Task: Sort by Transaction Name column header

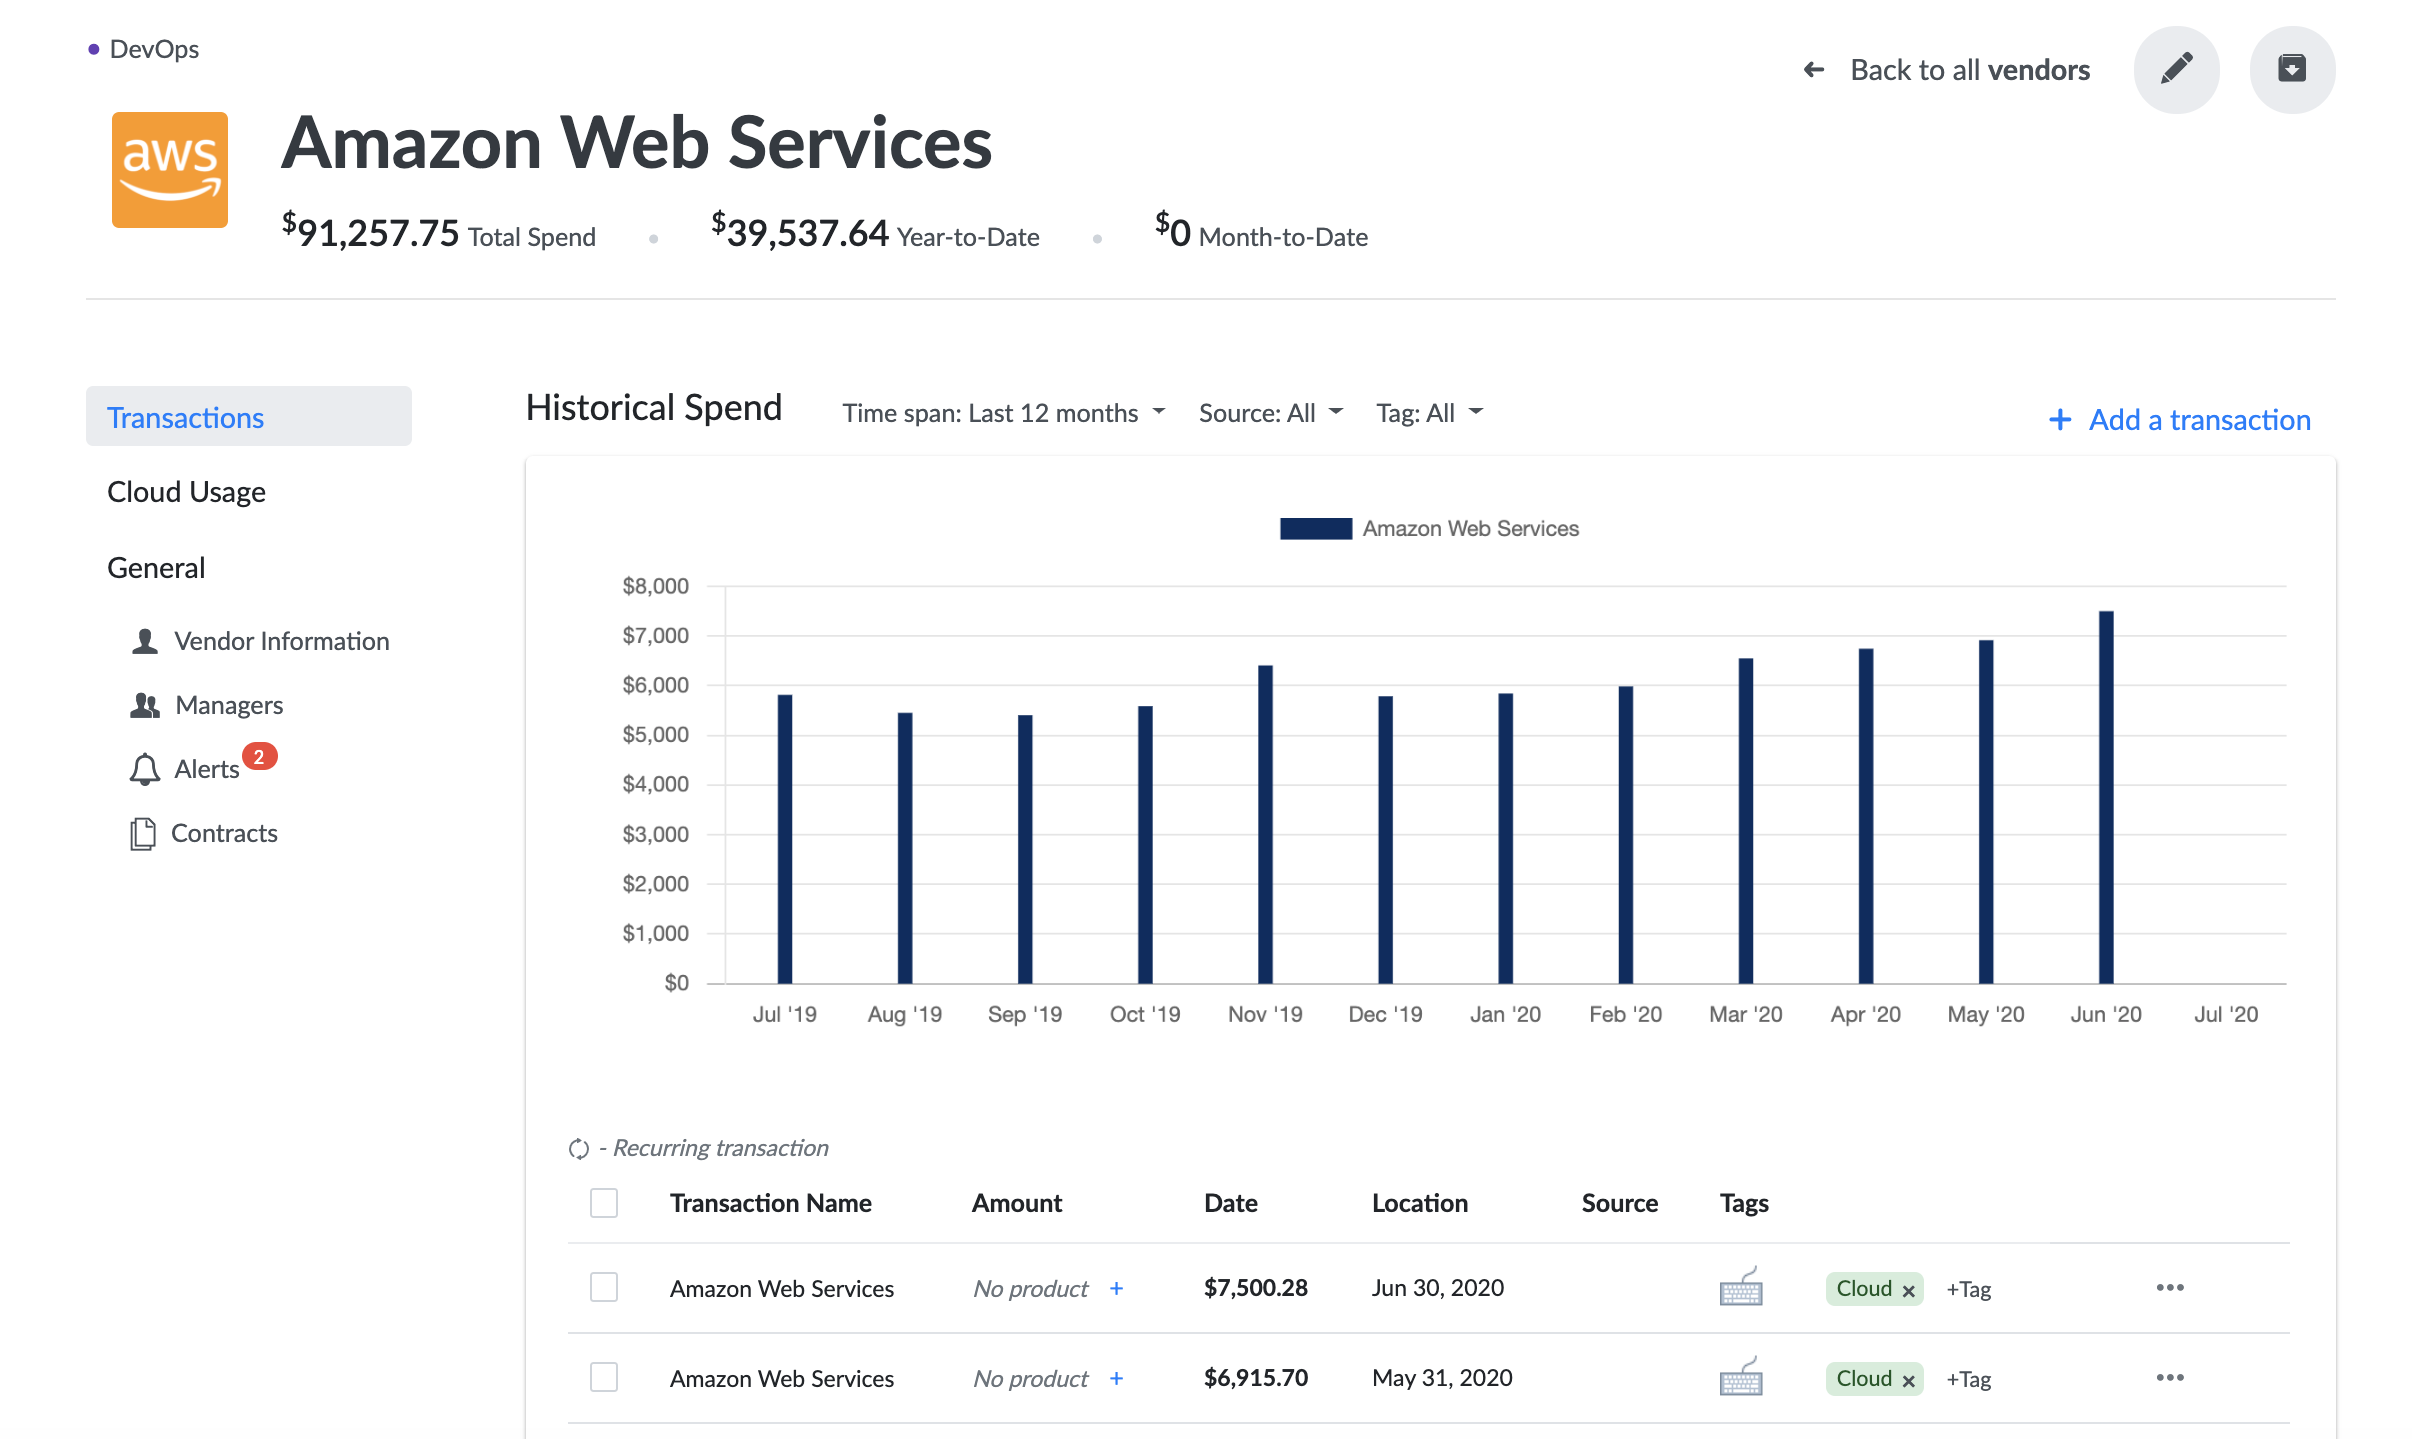Action: 771,1203
